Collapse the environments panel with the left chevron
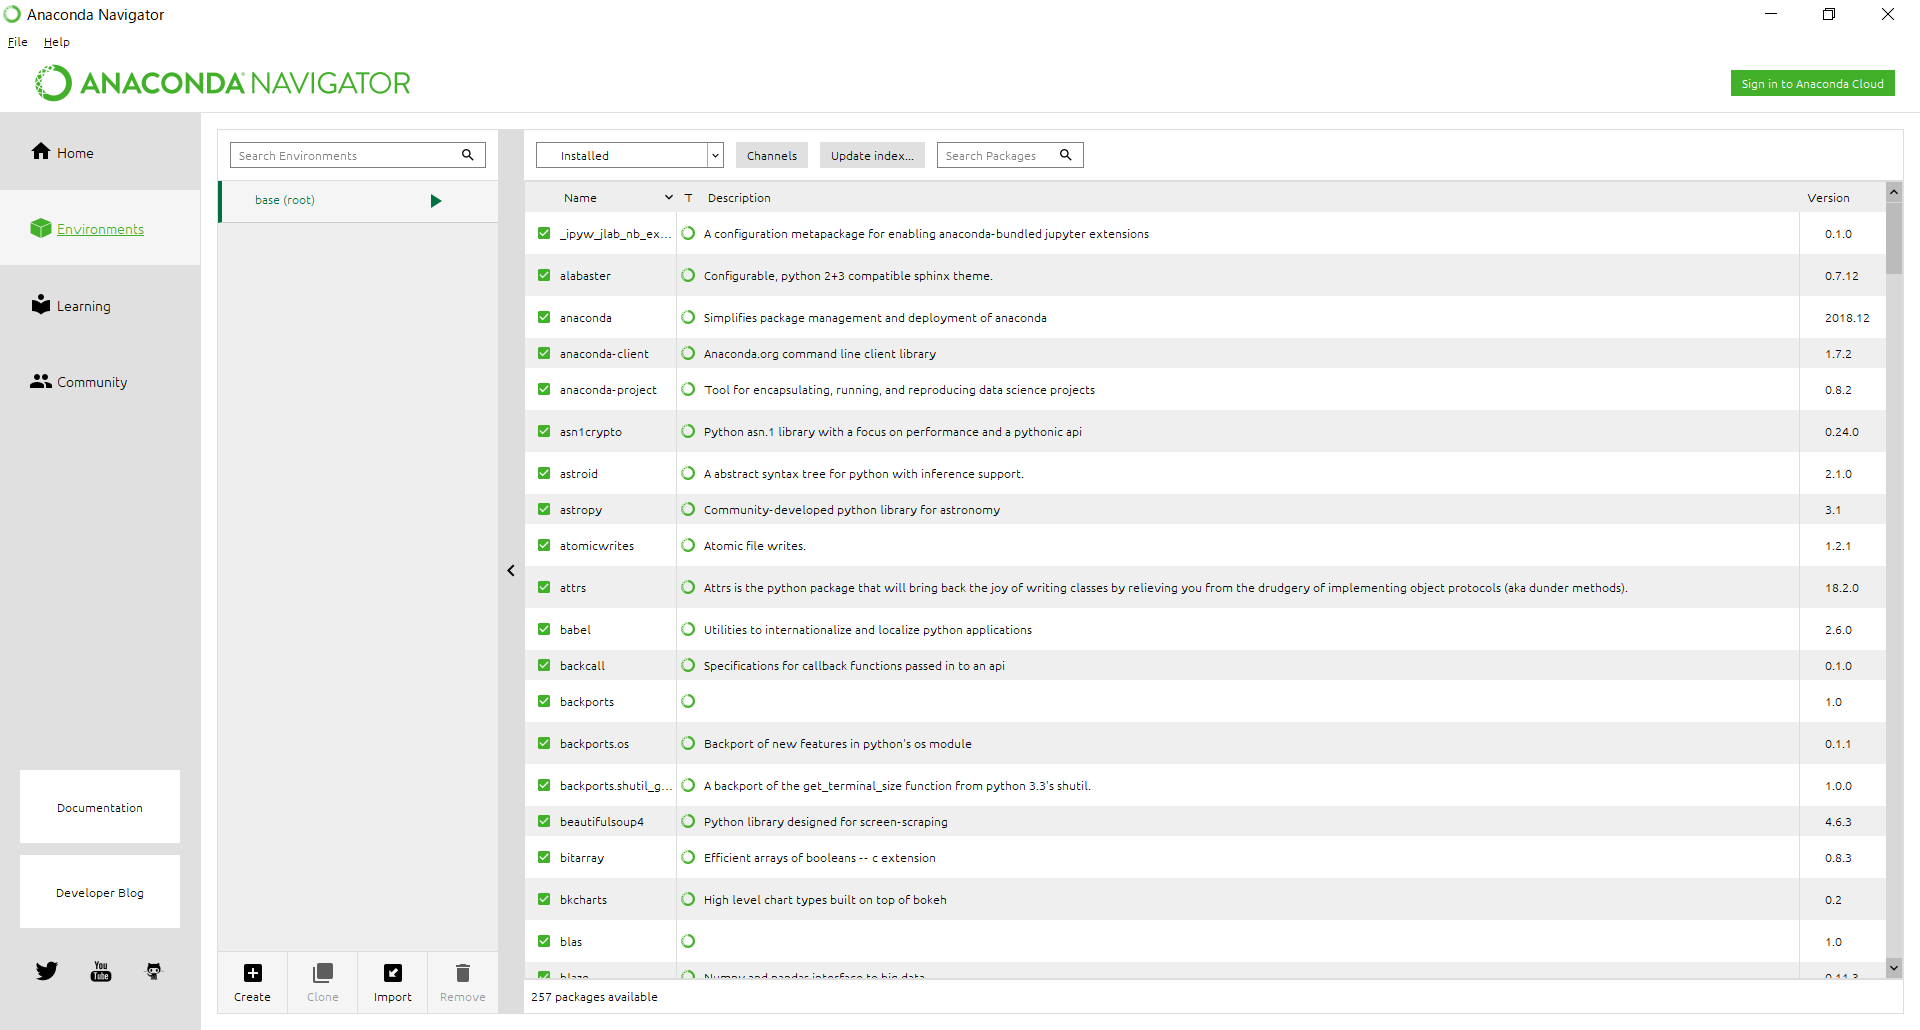 [x=511, y=570]
